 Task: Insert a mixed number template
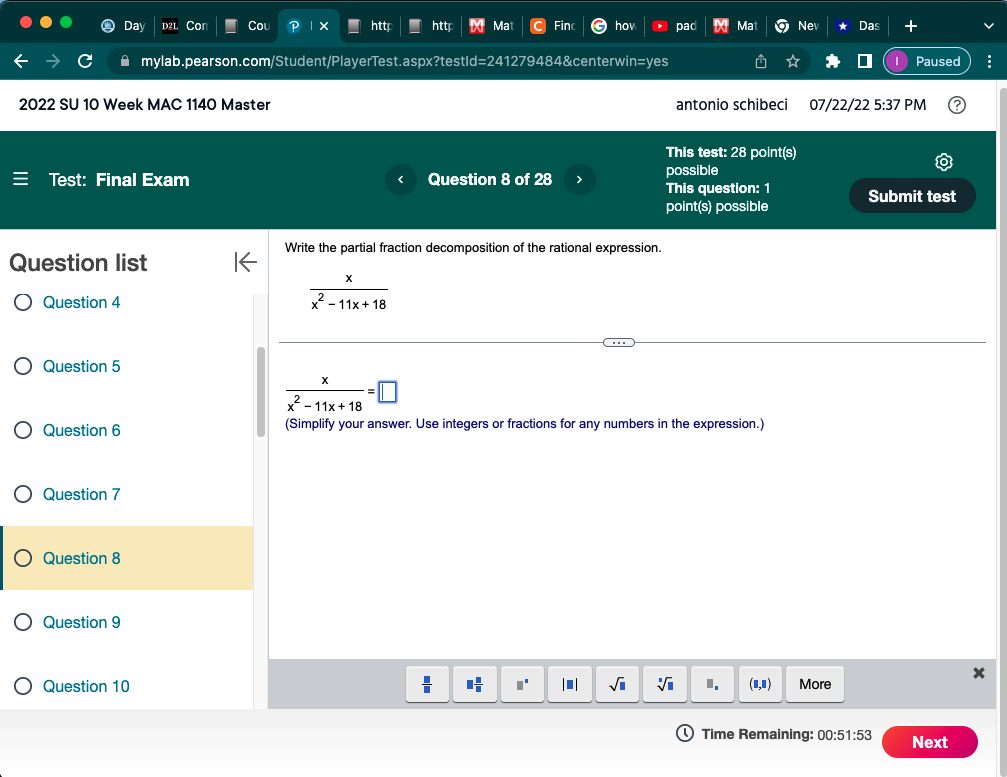(474, 684)
